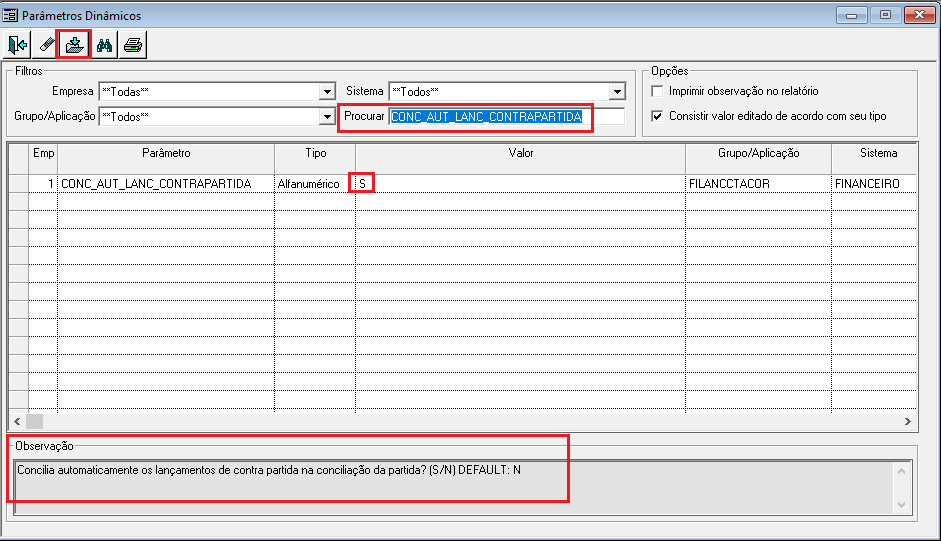Minimize the Parâmetros Dinâmicos window
Image resolution: width=941 pixels, height=541 pixels.
(852, 15)
